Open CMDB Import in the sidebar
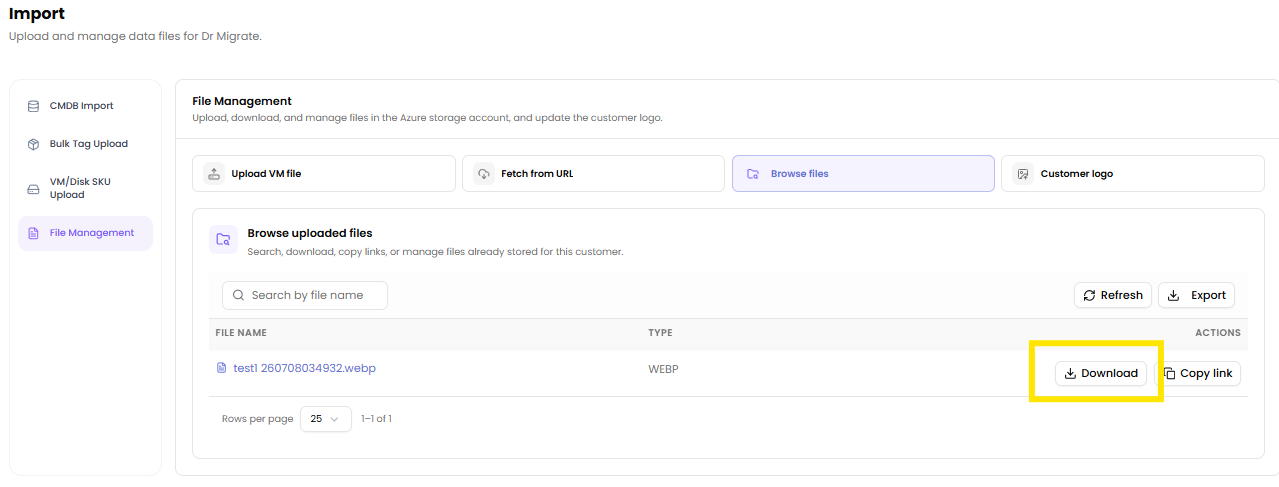Image resolution: width=1279 pixels, height=487 pixels. click(85, 106)
